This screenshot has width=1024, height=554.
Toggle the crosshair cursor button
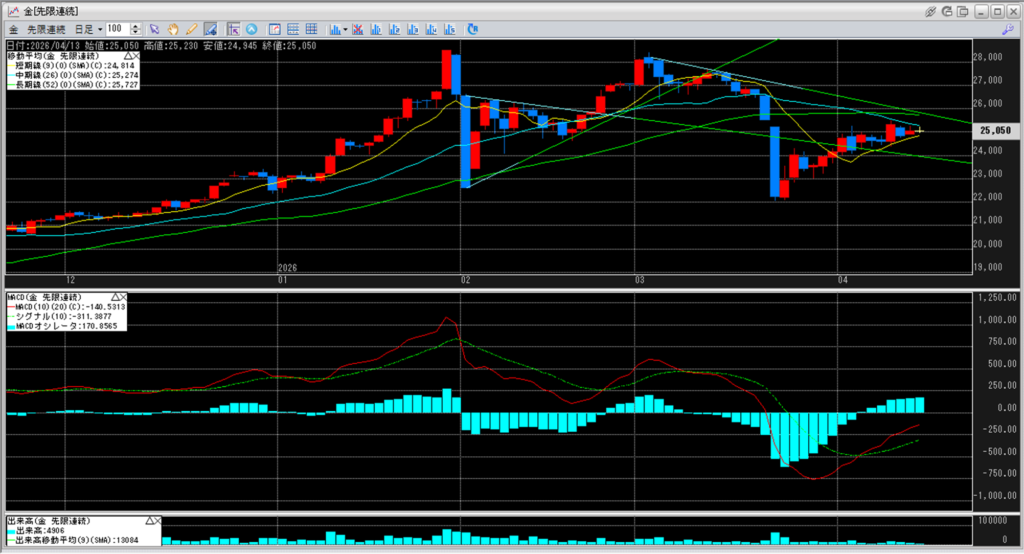(x=233, y=29)
